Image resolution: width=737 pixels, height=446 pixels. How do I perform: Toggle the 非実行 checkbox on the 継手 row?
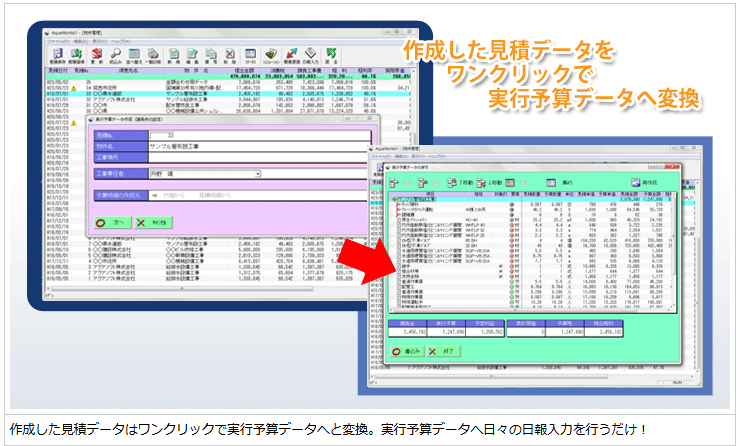499,264
